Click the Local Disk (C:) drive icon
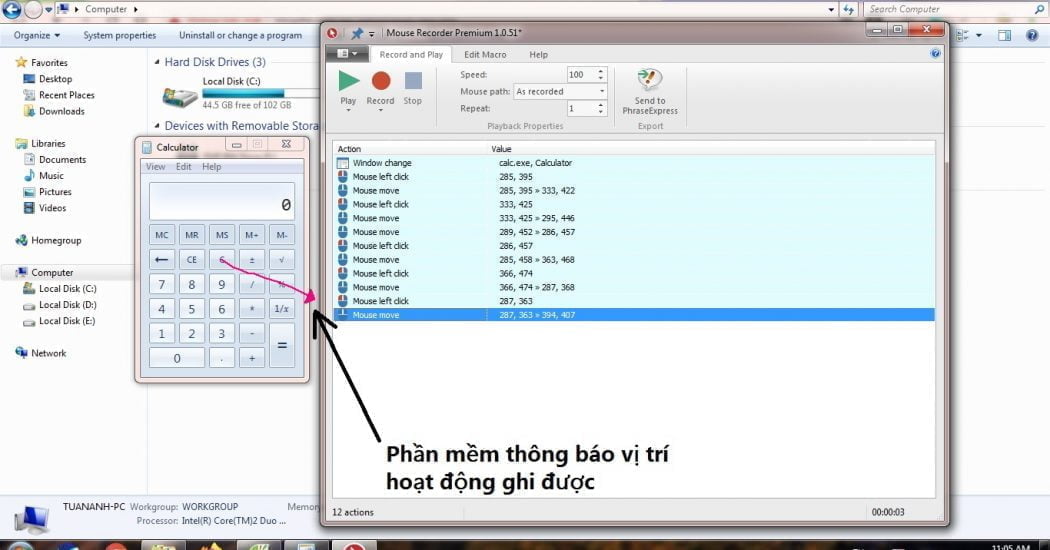 click(180, 97)
